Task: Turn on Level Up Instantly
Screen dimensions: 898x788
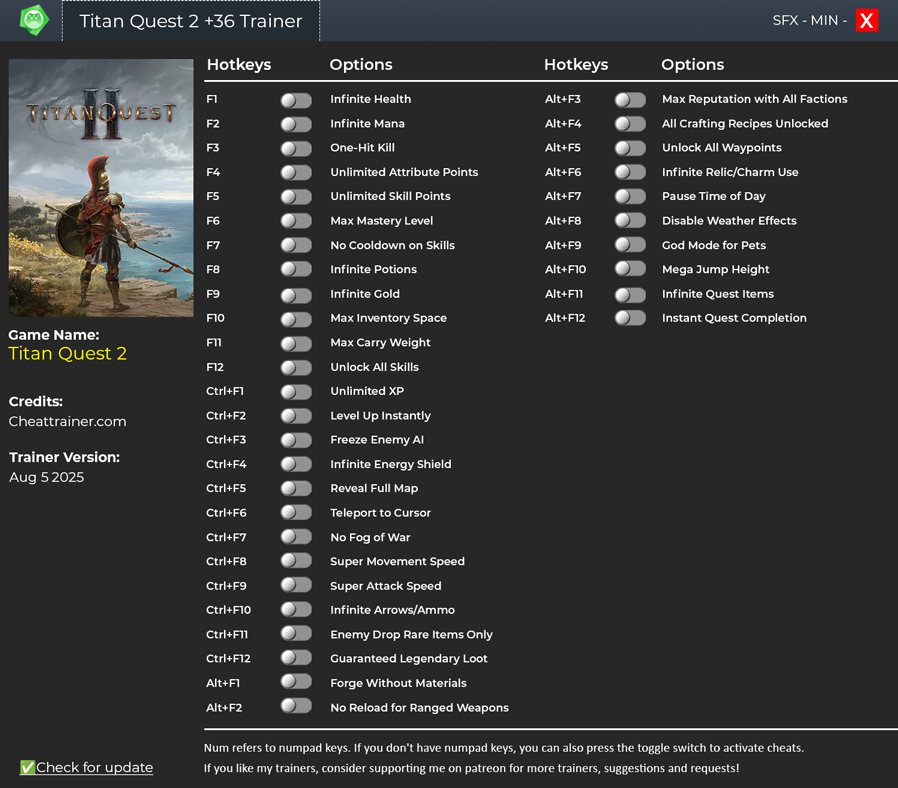Action: (296, 416)
